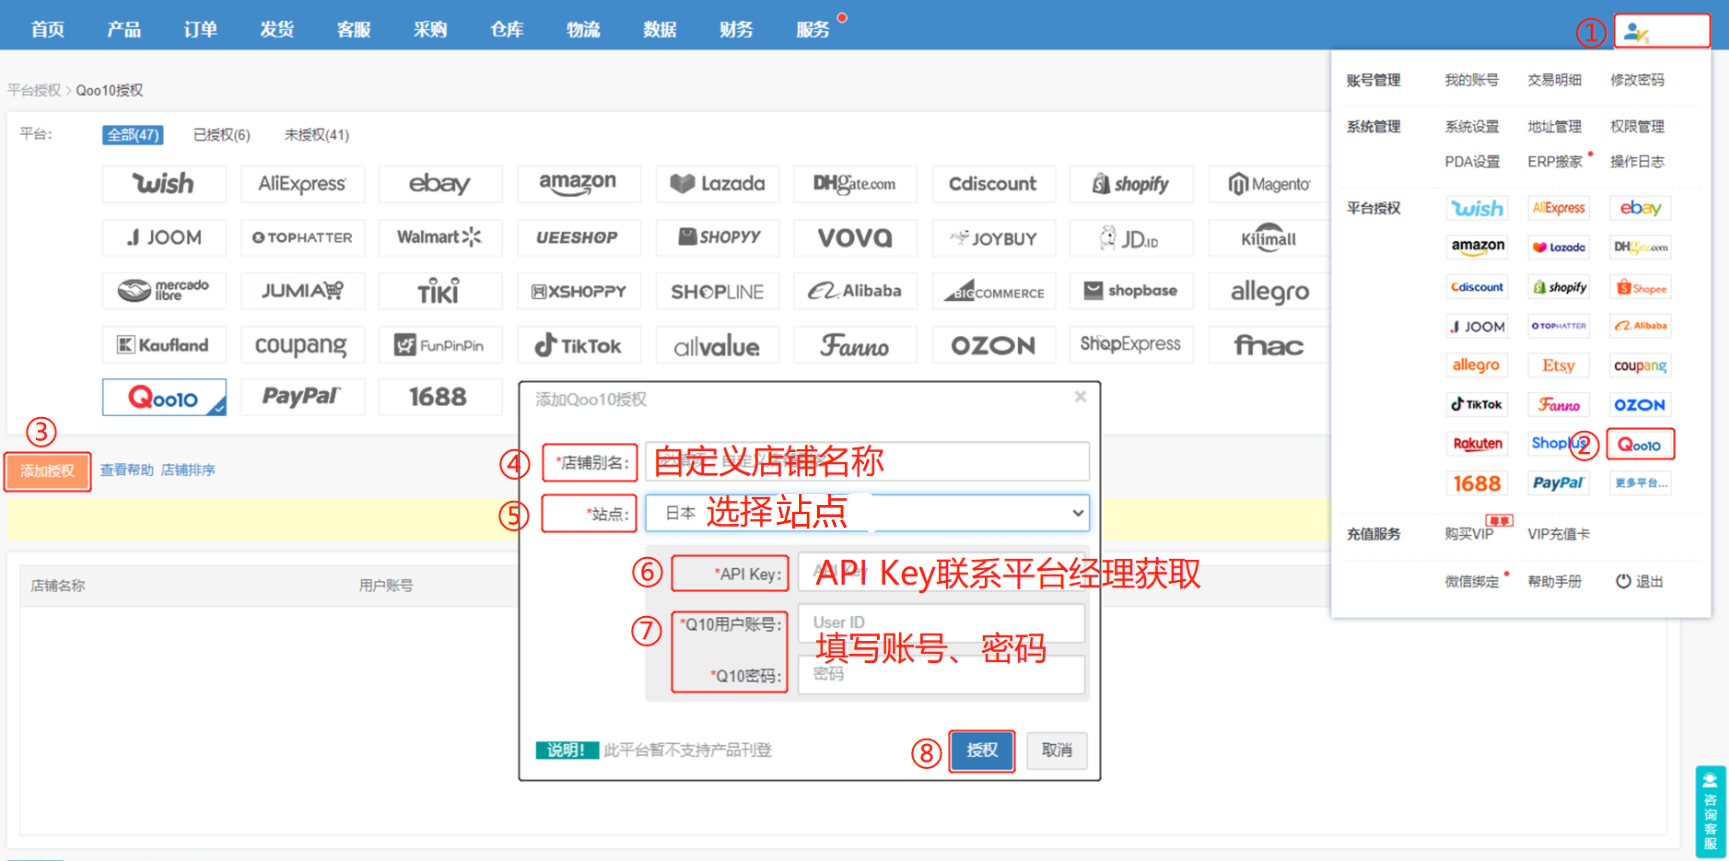Open Qoo10 logo in the dropdown panel
The width and height of the screenshot is (1729, 861).
point(1640,445)
